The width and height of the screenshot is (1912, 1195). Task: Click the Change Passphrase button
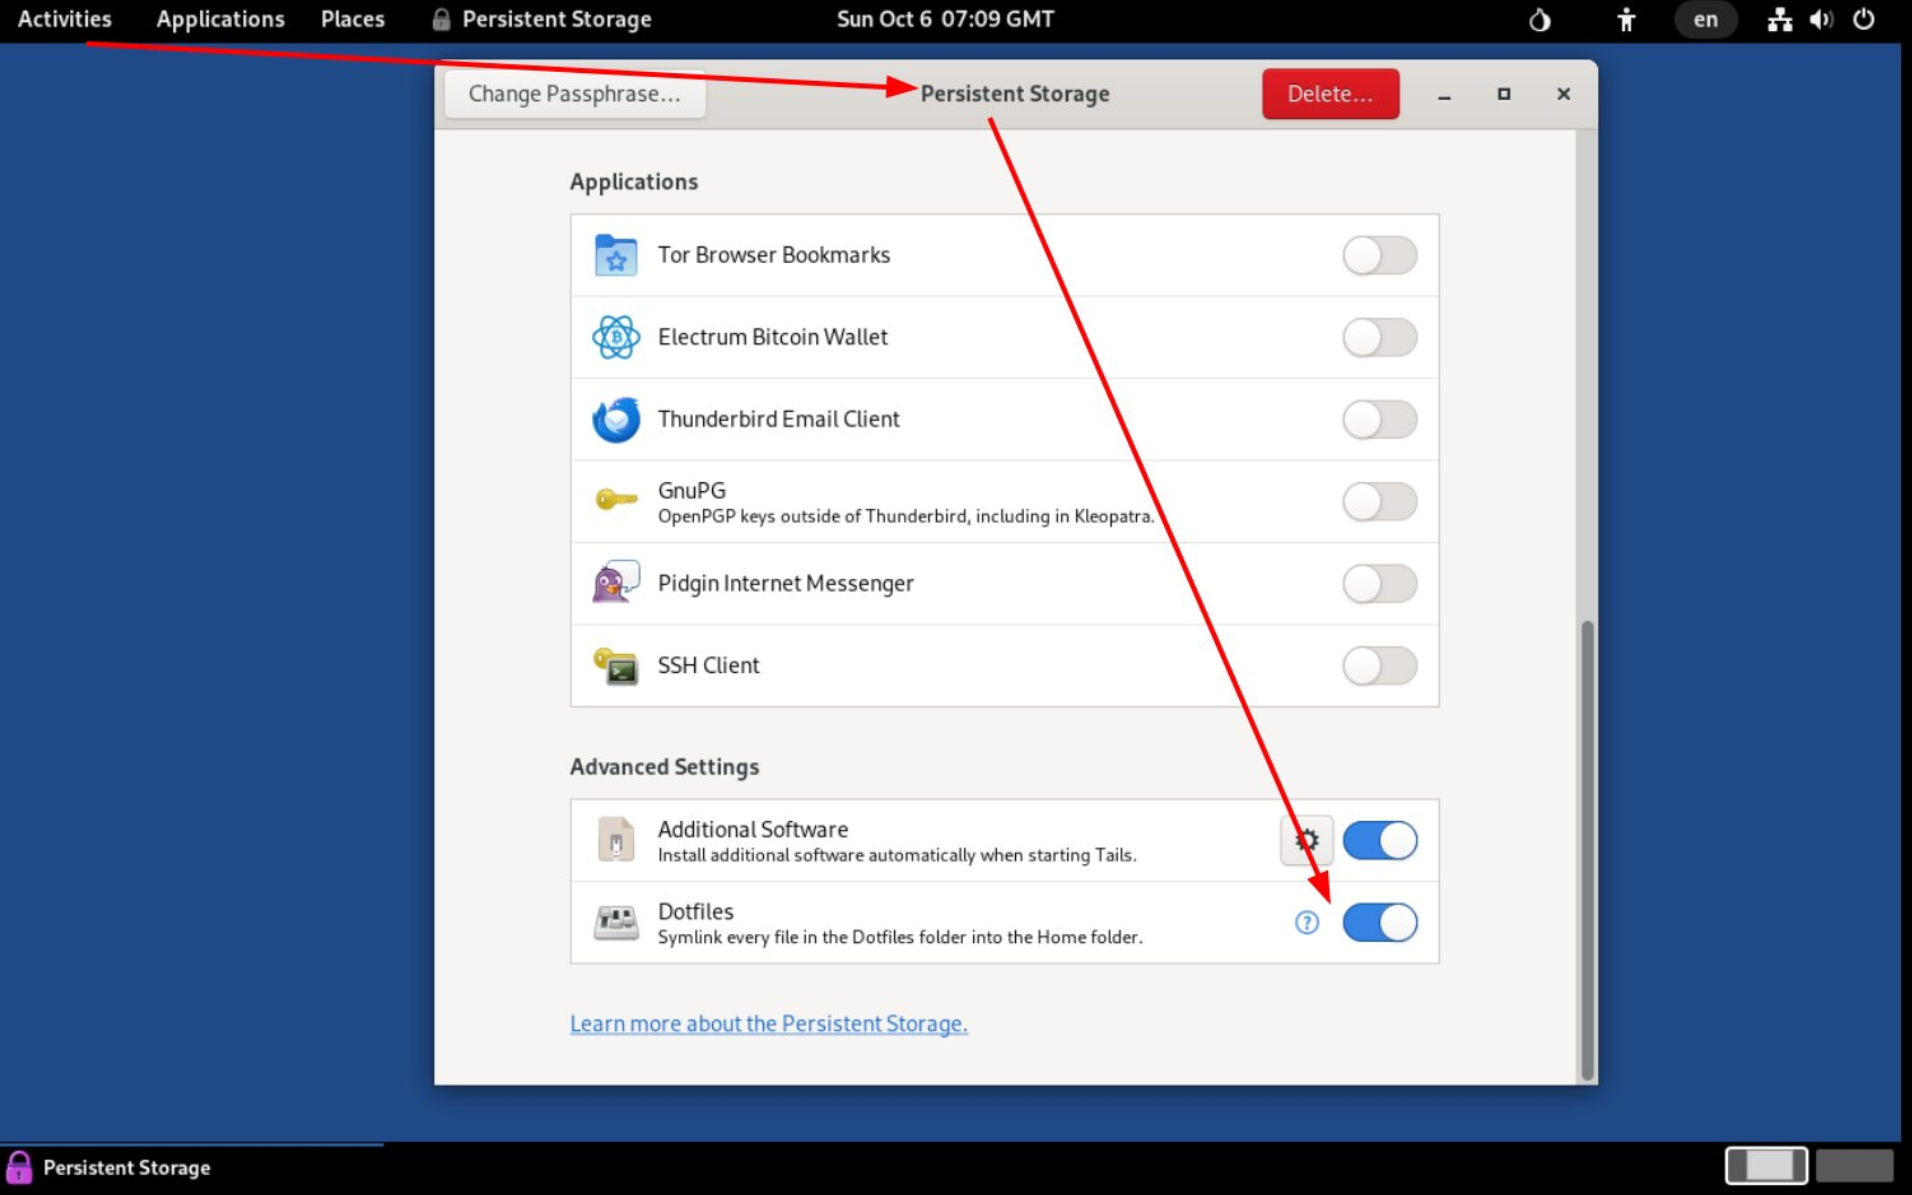575,94
